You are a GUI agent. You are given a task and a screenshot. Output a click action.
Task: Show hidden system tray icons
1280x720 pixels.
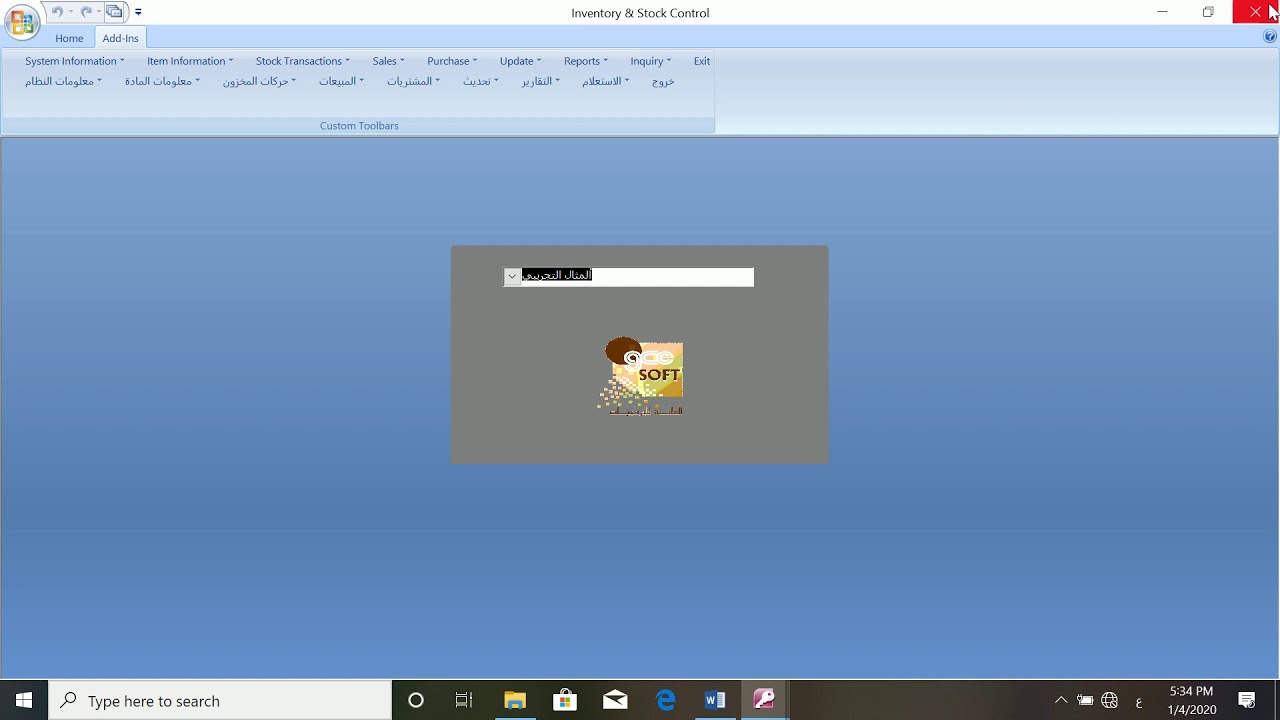1061,700
